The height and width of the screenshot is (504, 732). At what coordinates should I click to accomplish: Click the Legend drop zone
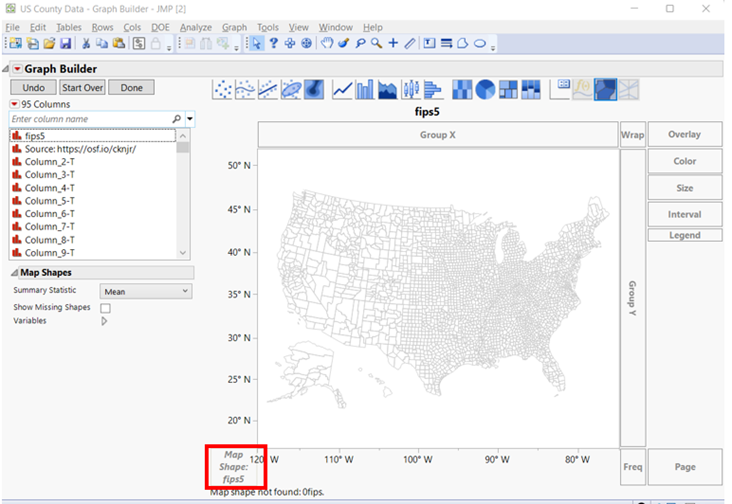click(x=684, y=235)
